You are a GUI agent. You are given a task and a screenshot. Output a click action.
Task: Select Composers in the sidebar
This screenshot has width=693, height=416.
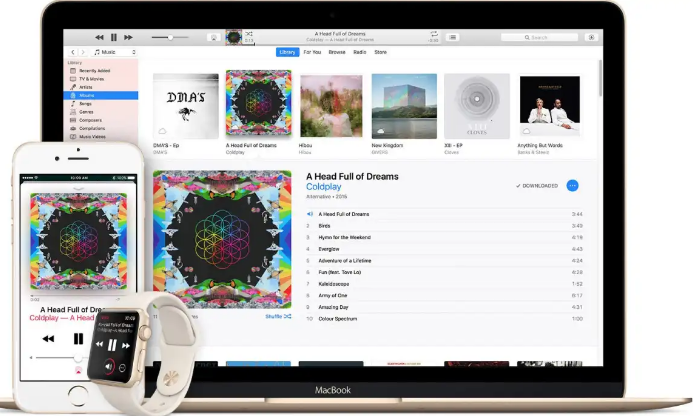[101, 120]
